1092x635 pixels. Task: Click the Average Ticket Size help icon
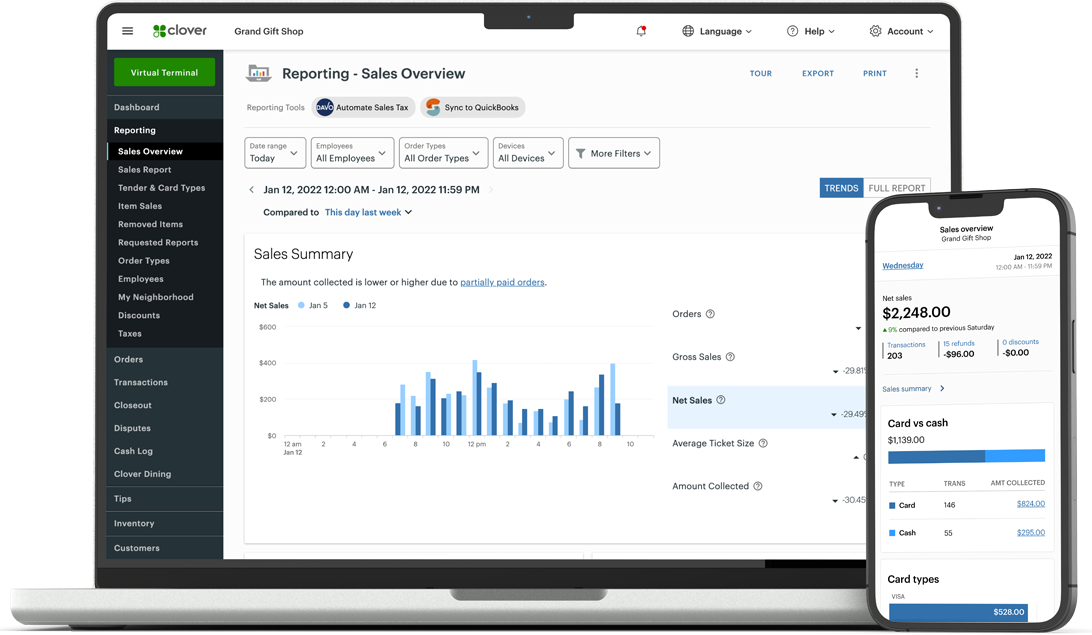pyautogui.click(x=763, y=443)
